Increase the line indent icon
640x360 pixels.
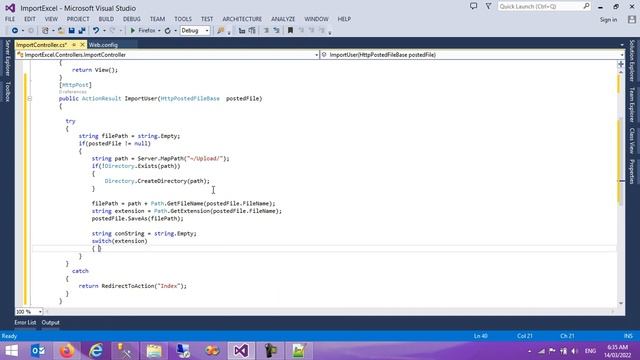(276, 31)
